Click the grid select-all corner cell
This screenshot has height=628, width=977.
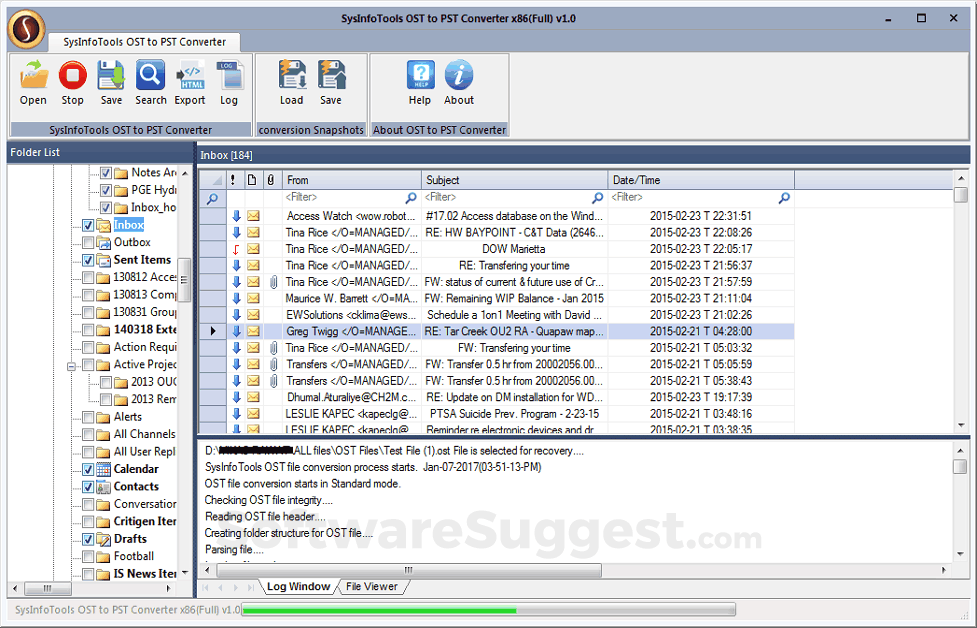click(x=212, y=180)
